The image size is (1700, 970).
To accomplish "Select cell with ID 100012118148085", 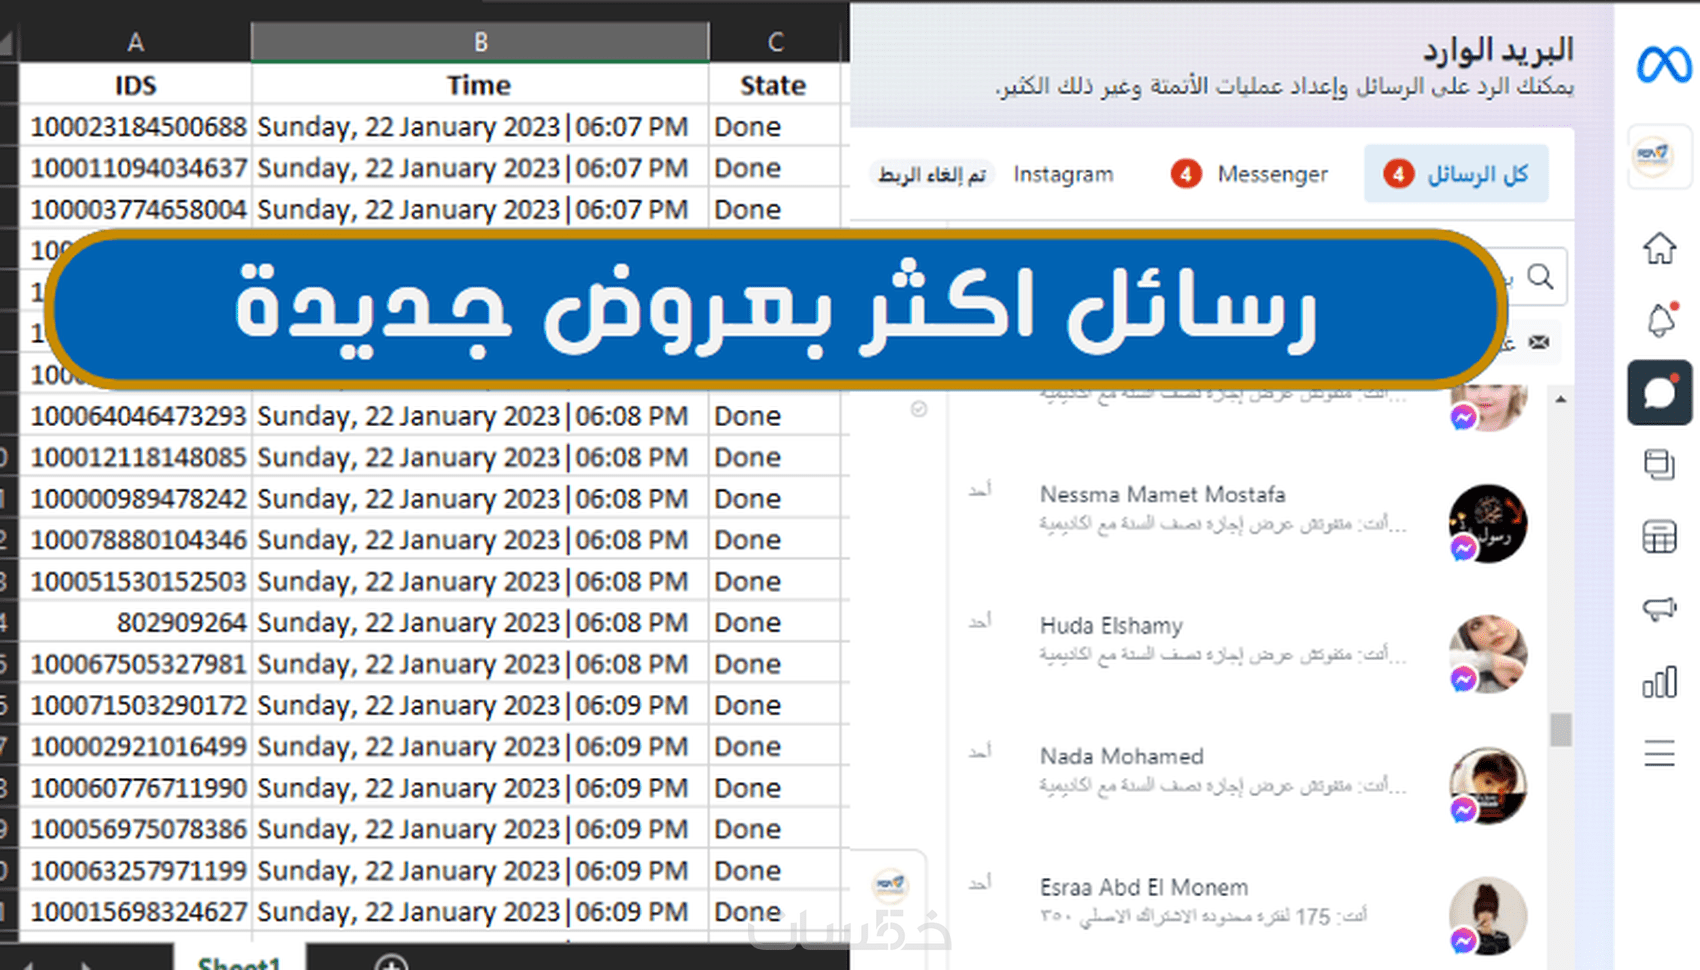I will pyautogui.click(x=136, y=457).
